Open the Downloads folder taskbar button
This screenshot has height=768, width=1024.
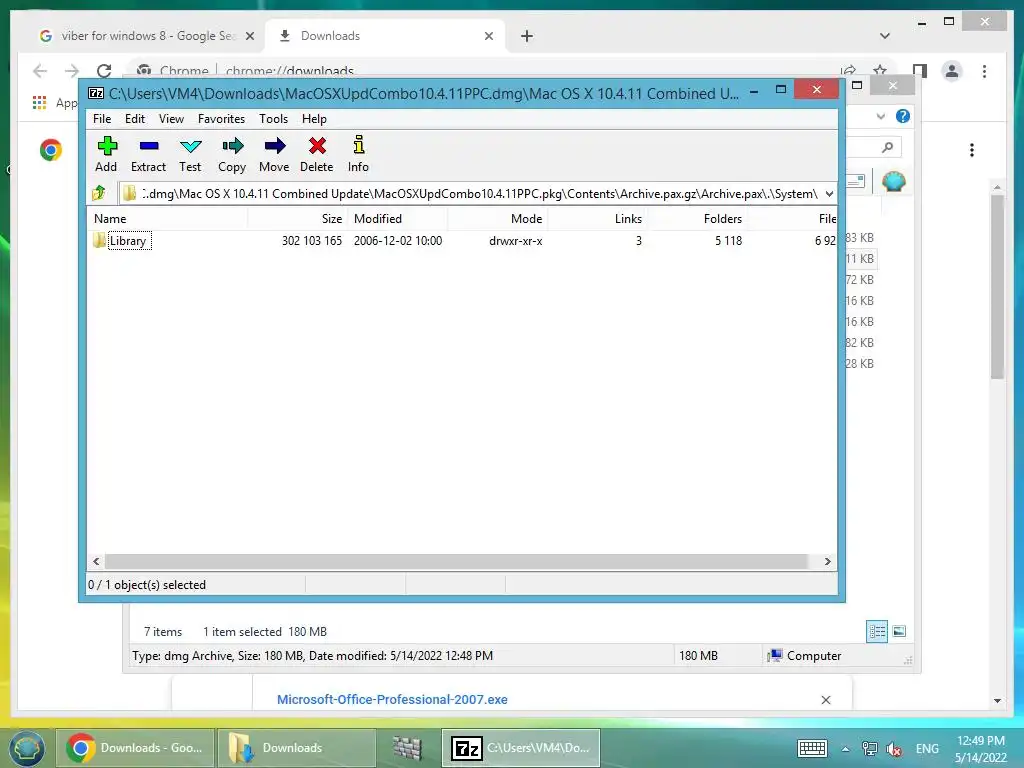296,748
